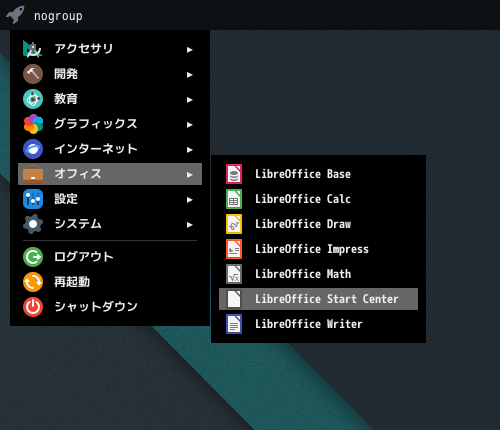The height and width of the screenshot is (430, 500).
Task: Click the sliders icon for 設定
Action: 33,199
